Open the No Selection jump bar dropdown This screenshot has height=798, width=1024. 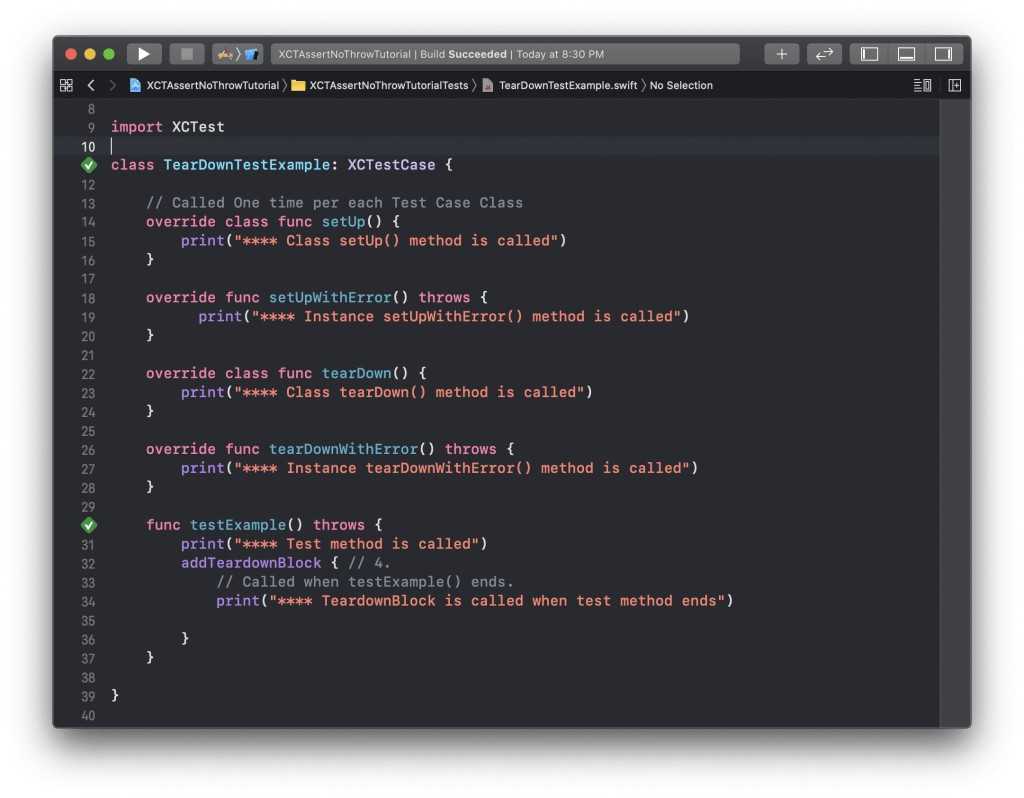click(681, 85)
